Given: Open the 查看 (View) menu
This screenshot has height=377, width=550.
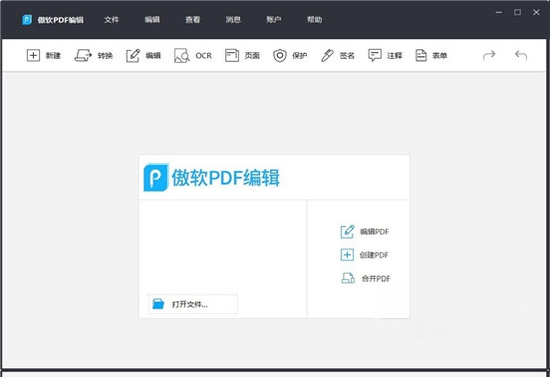Looking at the screenshot, I should coord(193,20).
